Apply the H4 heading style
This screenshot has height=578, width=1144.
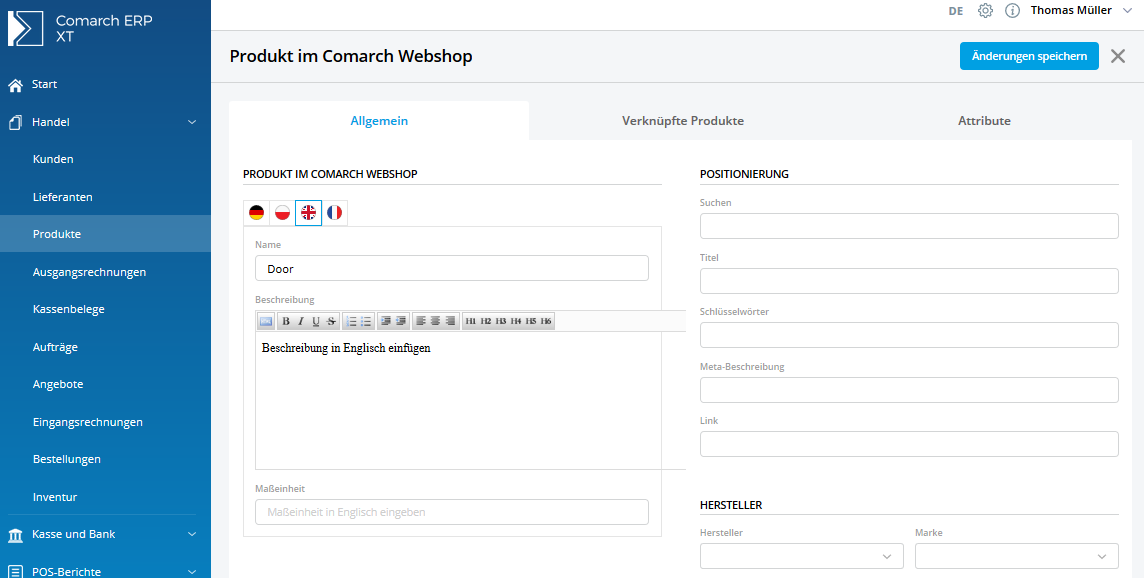[516, 321]
